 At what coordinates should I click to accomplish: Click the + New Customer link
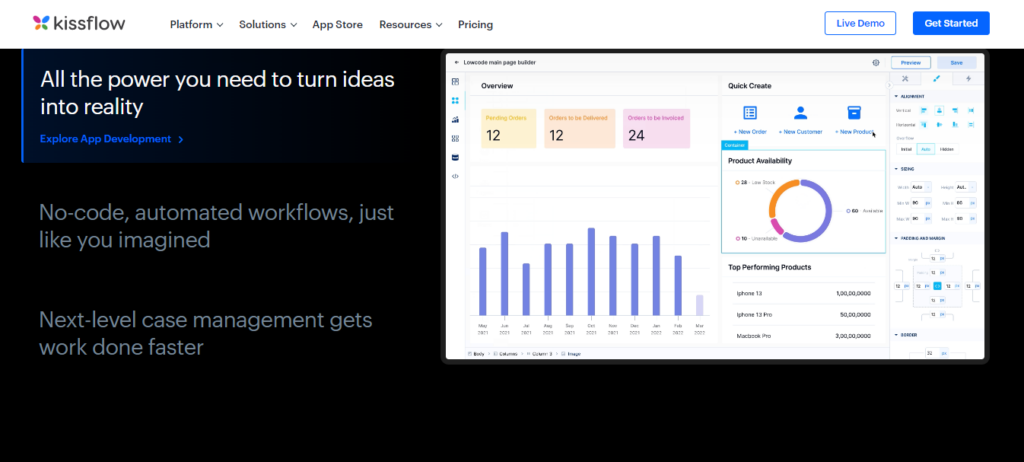tap(801, 132)
